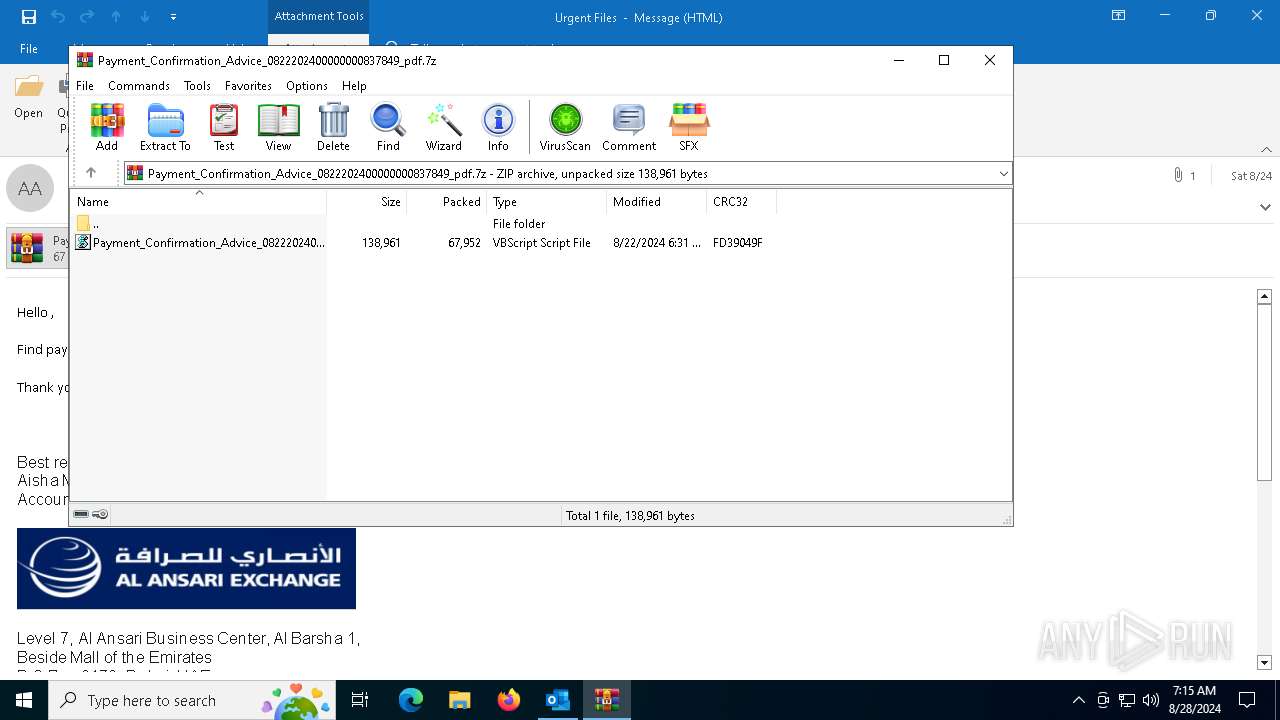
Task: Click the message body scroll up arrow
Action: click(1264, 297)
